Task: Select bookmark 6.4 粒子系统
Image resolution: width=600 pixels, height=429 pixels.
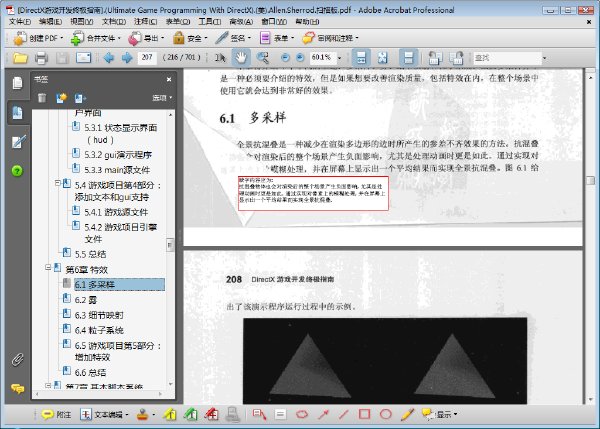Action: (x=99, y=330)
